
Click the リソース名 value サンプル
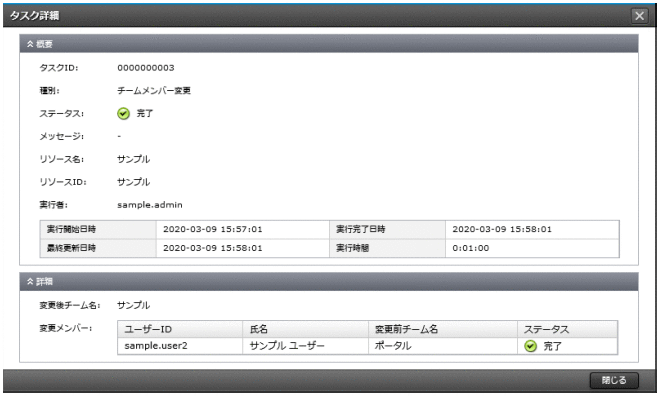pyautogui.click(x=133, y=159)
